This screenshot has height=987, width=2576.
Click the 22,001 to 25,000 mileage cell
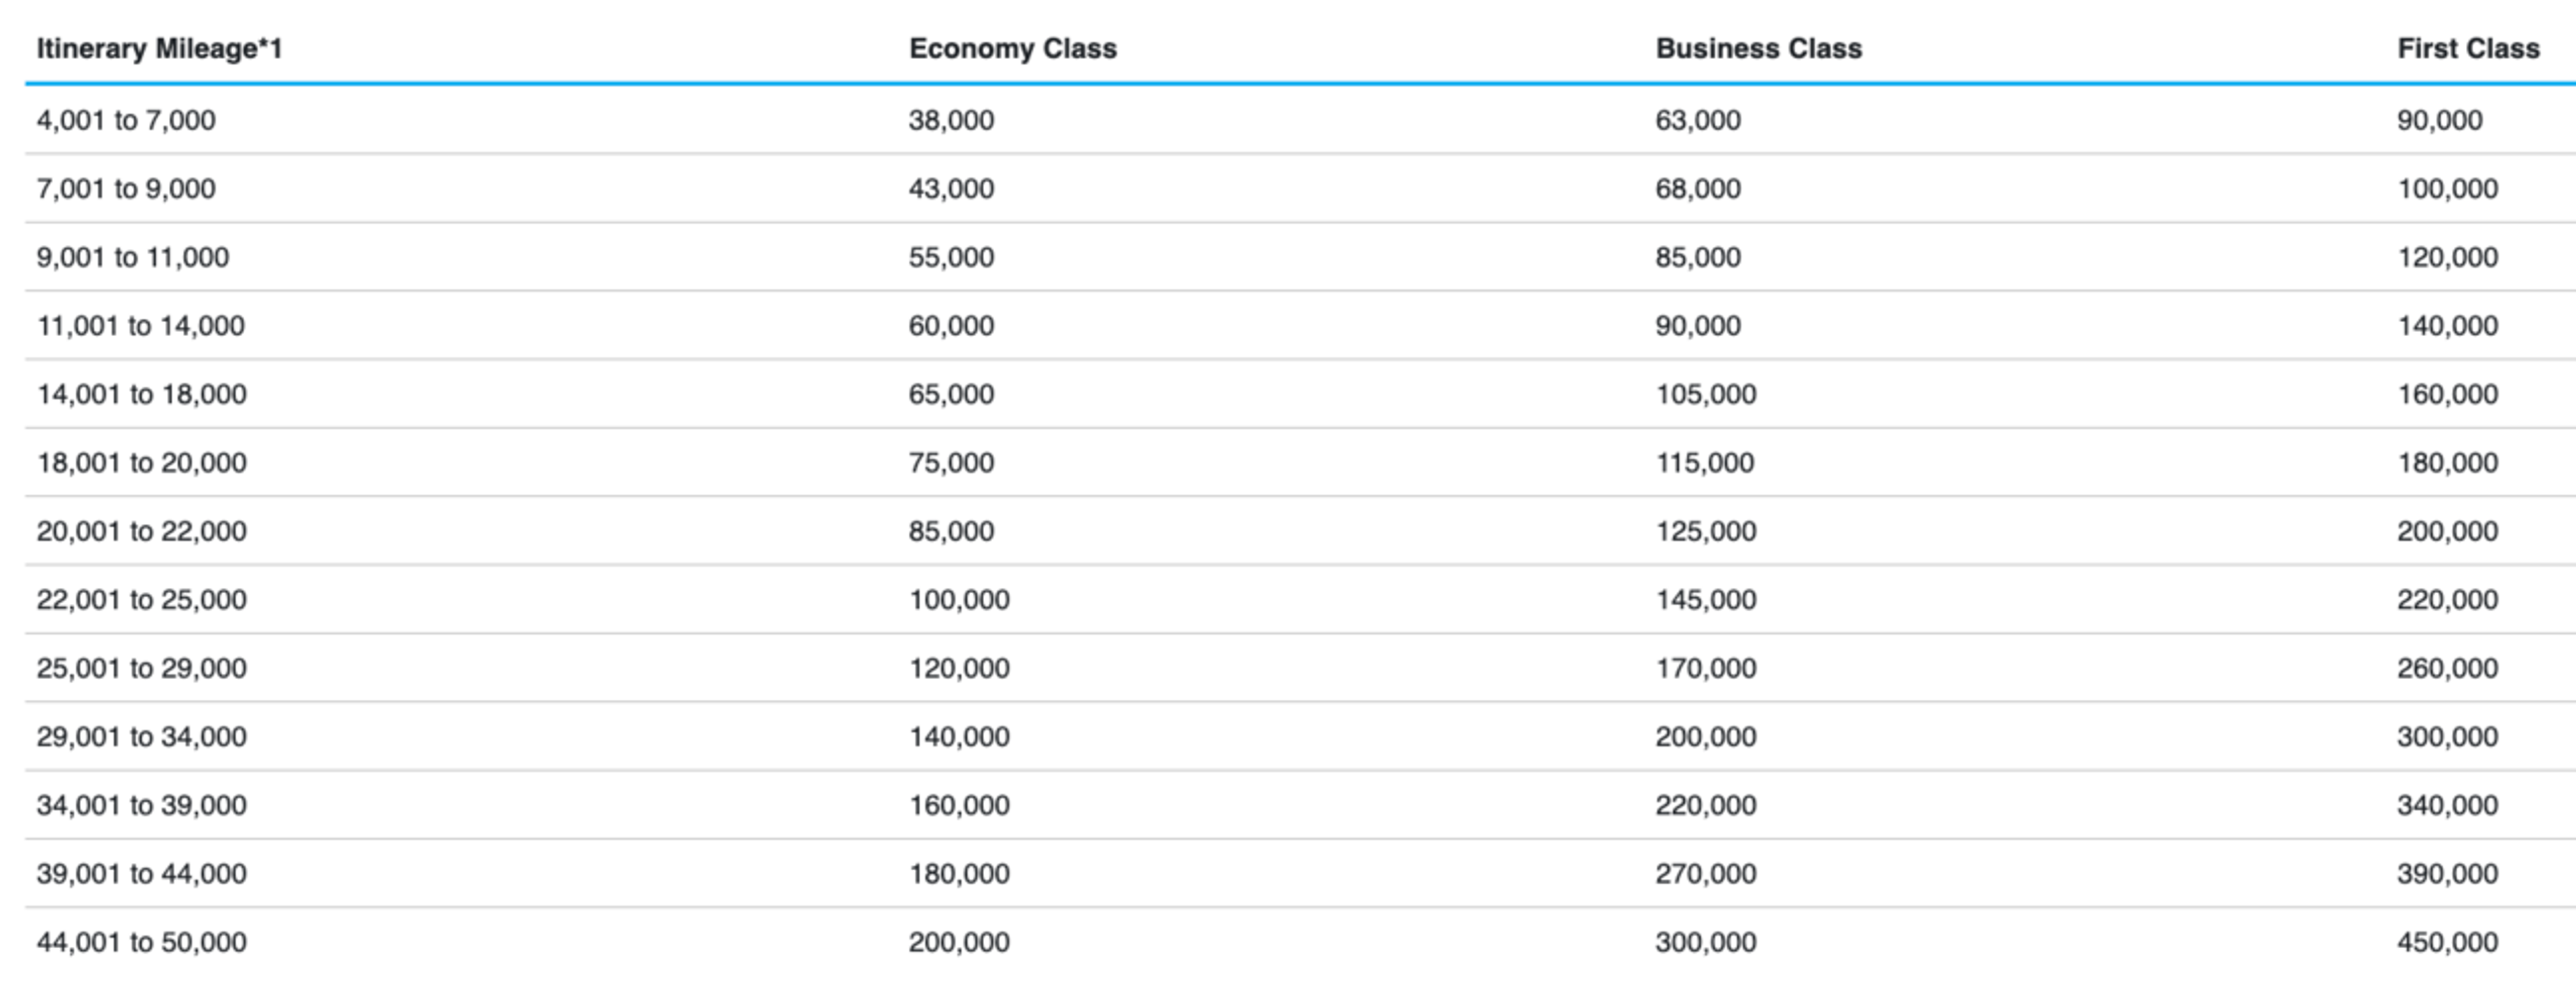pyautogui.click(x=142, y=600)
